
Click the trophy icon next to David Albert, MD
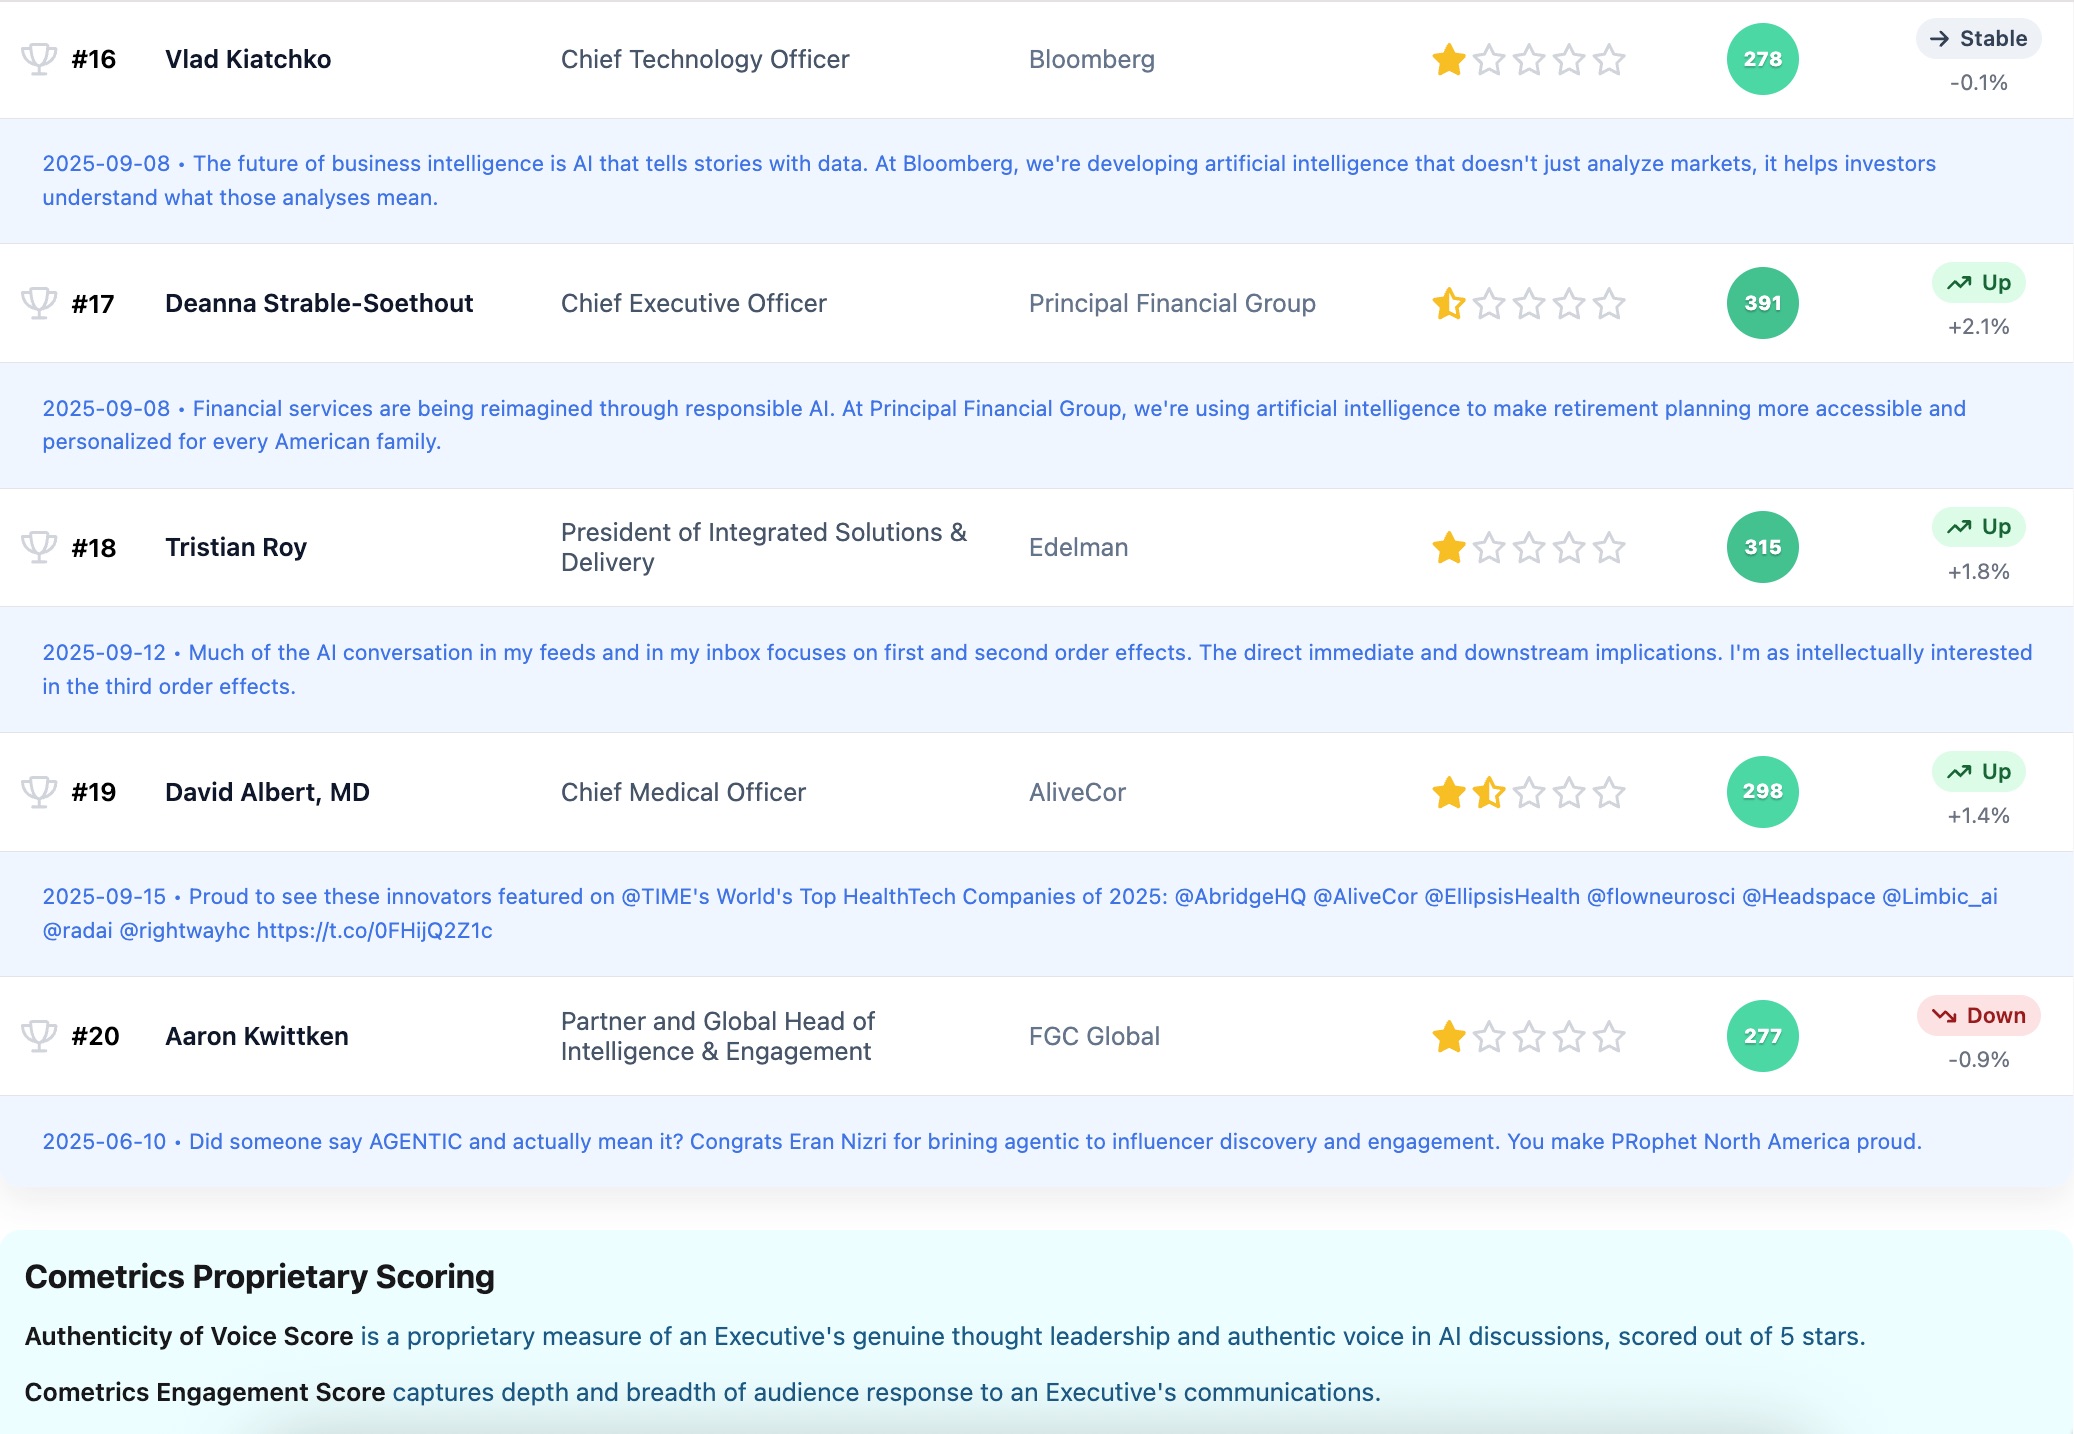click(39, 792)
